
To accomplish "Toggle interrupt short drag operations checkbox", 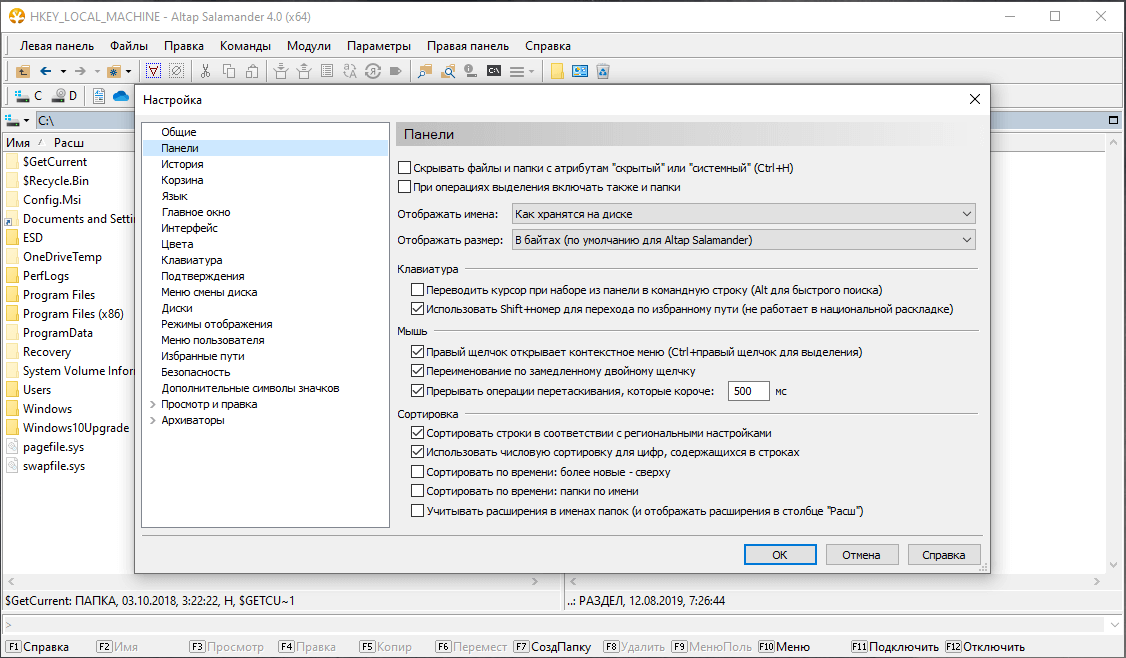I will coord(417,391).
